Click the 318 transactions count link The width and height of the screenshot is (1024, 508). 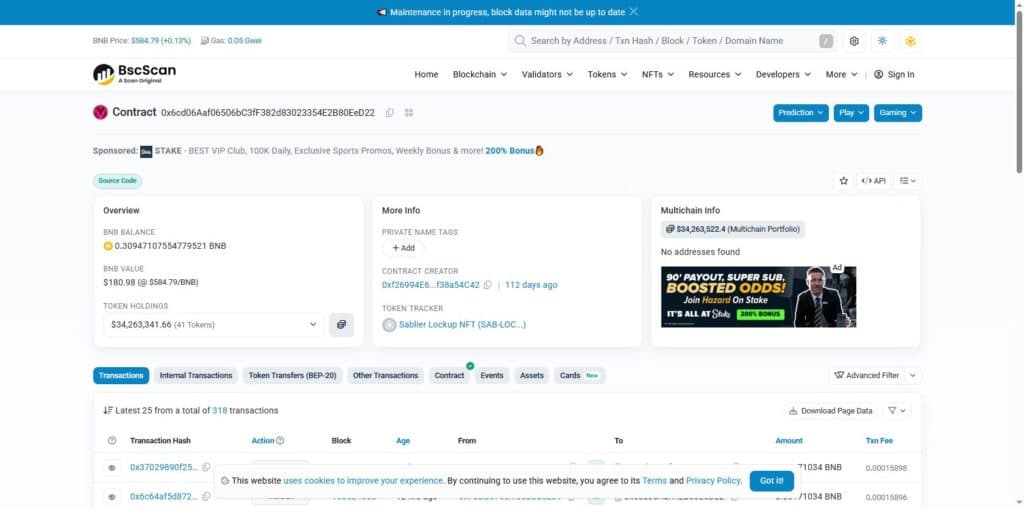click(x=219, y=411)
